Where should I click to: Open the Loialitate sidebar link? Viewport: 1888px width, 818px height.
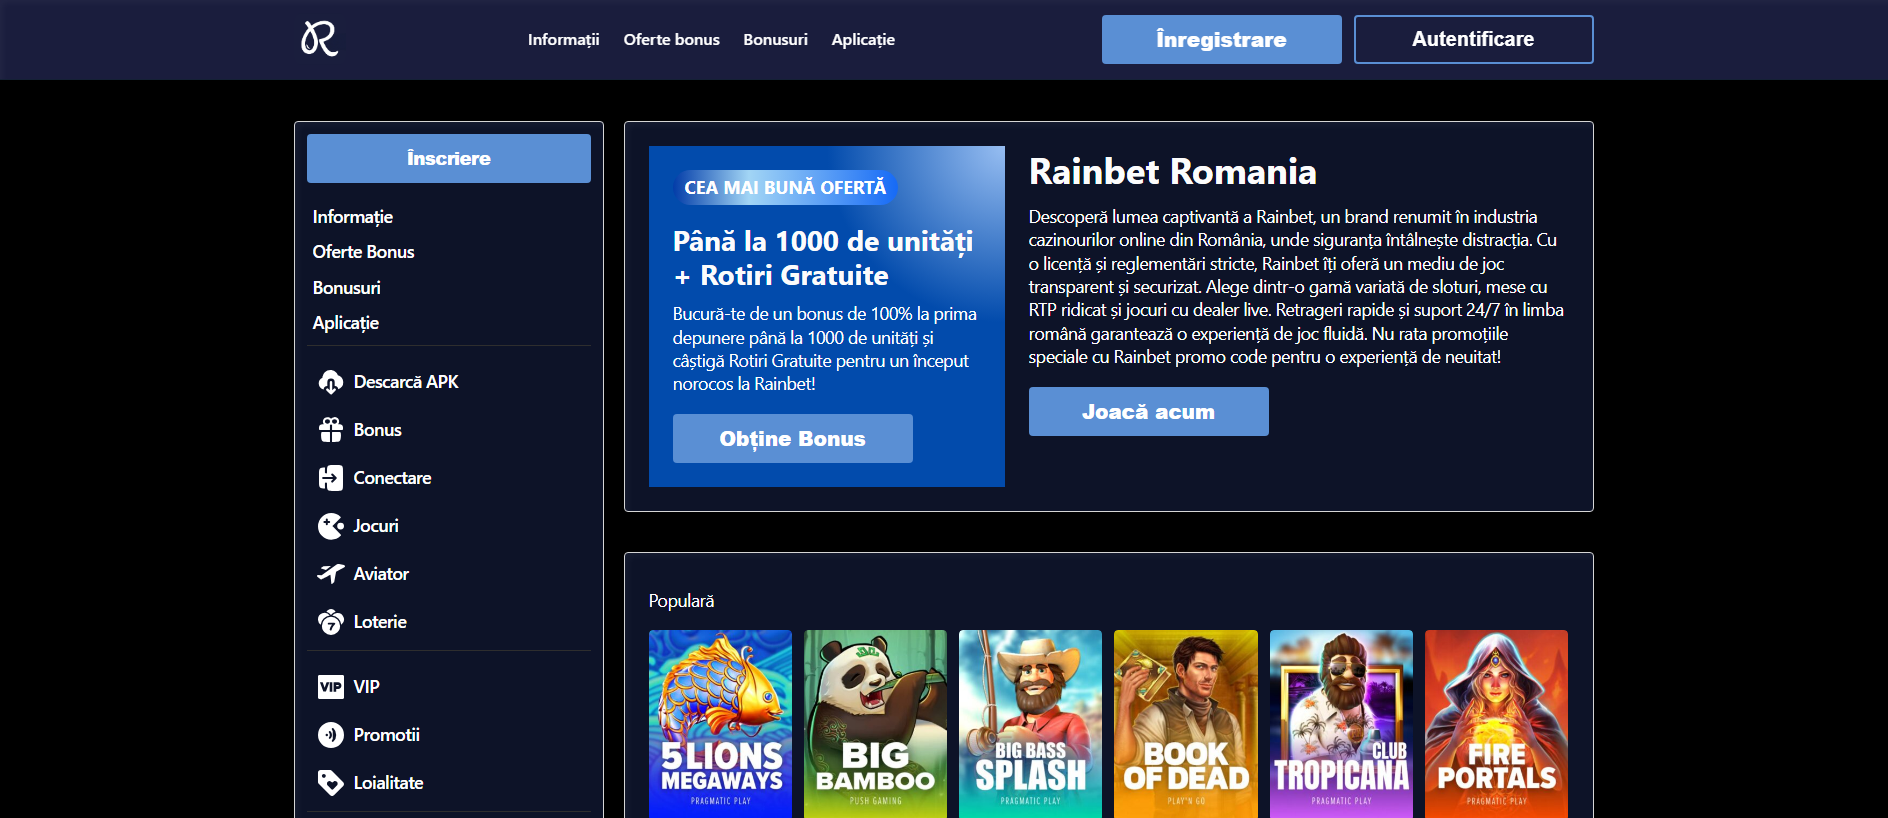(389, 783)
